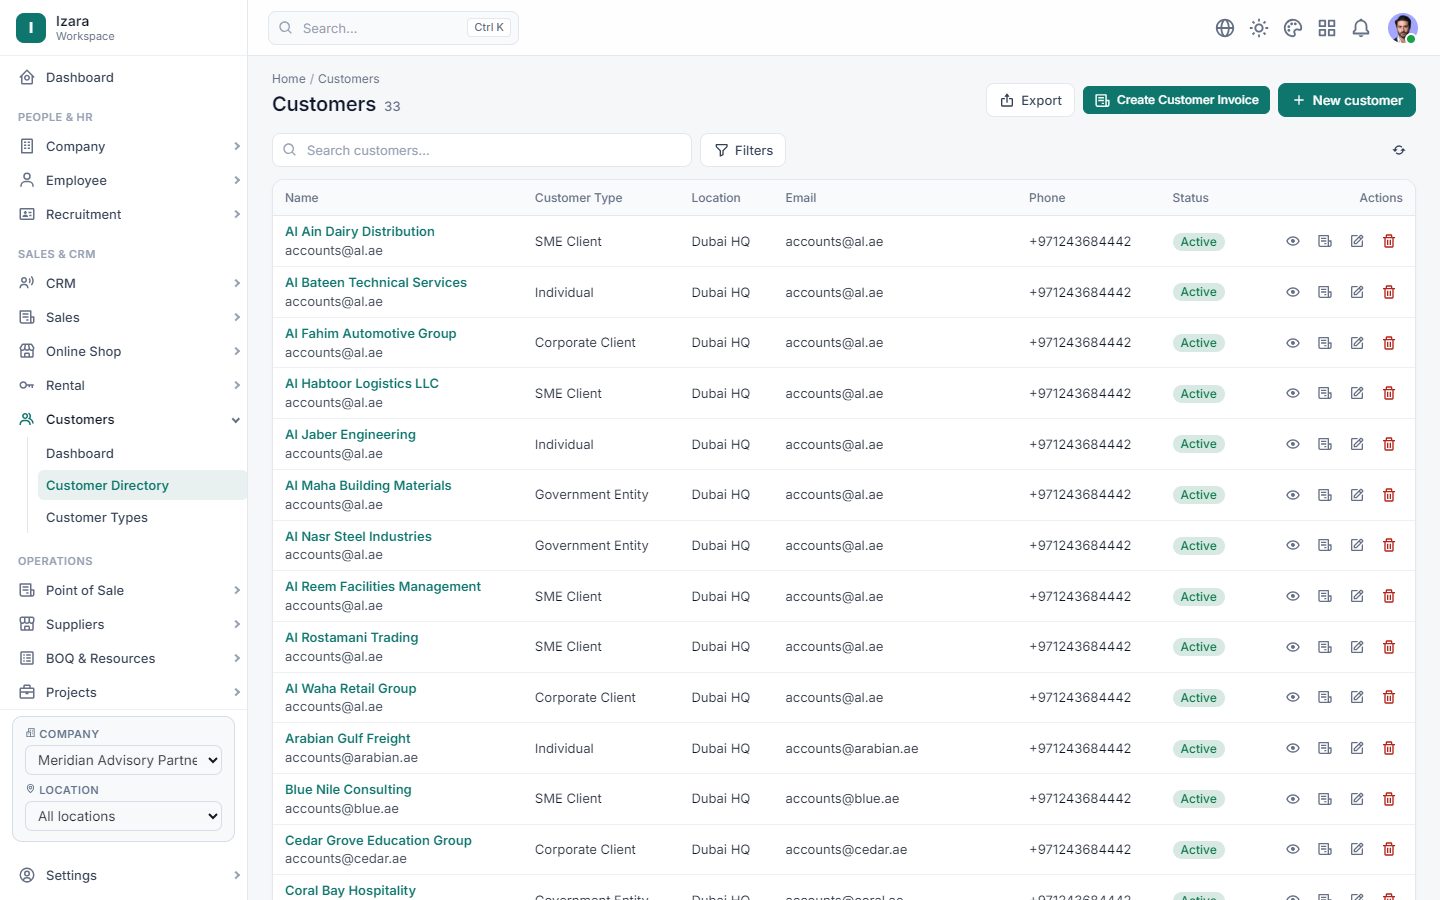Open the All locations dropdown
Viewport: 1440px width, 900px height.
pyautogui.click(x=123, y=816)
